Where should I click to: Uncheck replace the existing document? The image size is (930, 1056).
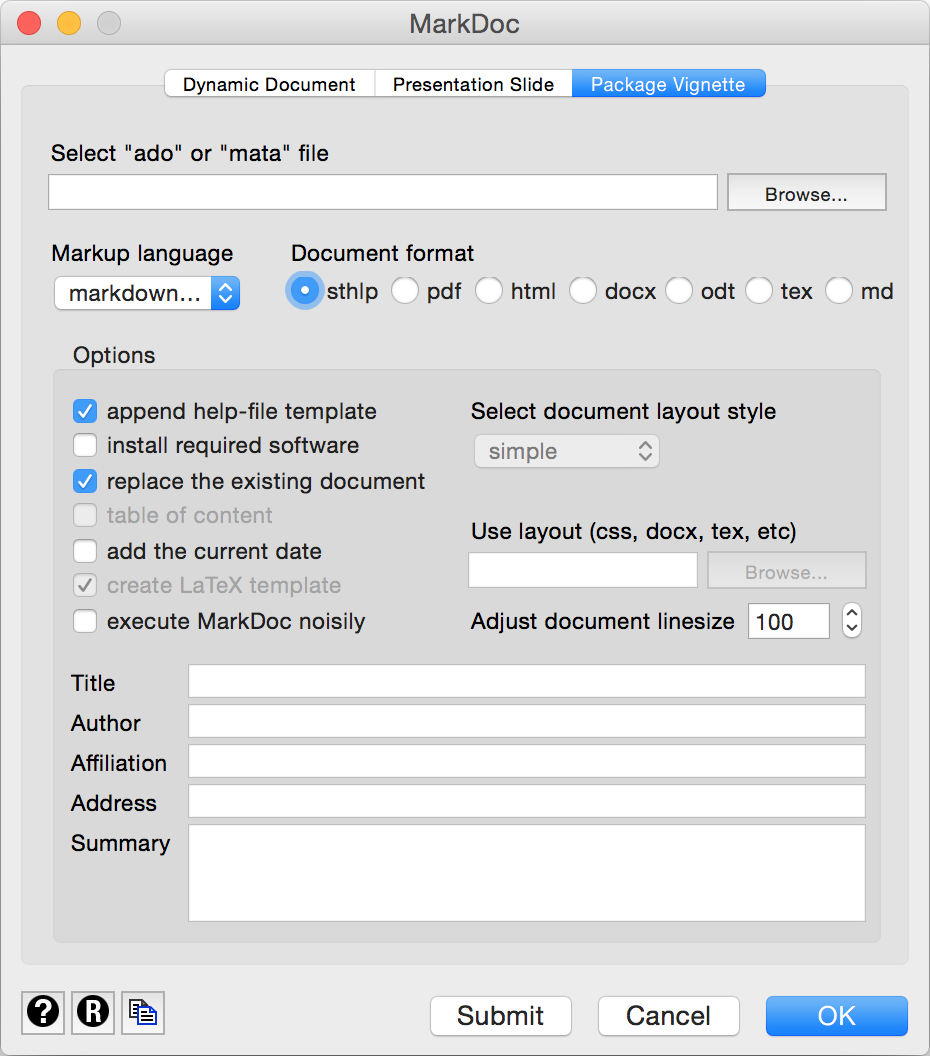point(85,481)
